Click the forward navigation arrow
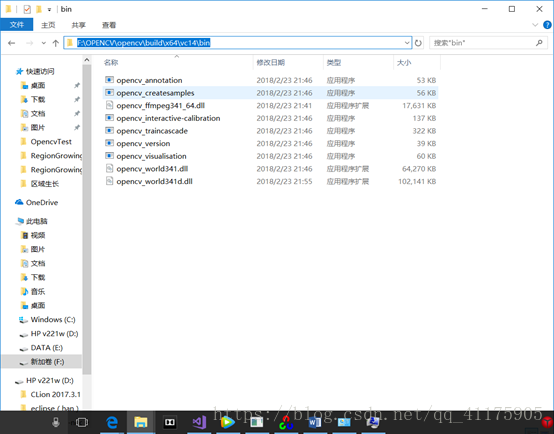The width and height of the screenshot is (554, 434). [x=30, y=43]
